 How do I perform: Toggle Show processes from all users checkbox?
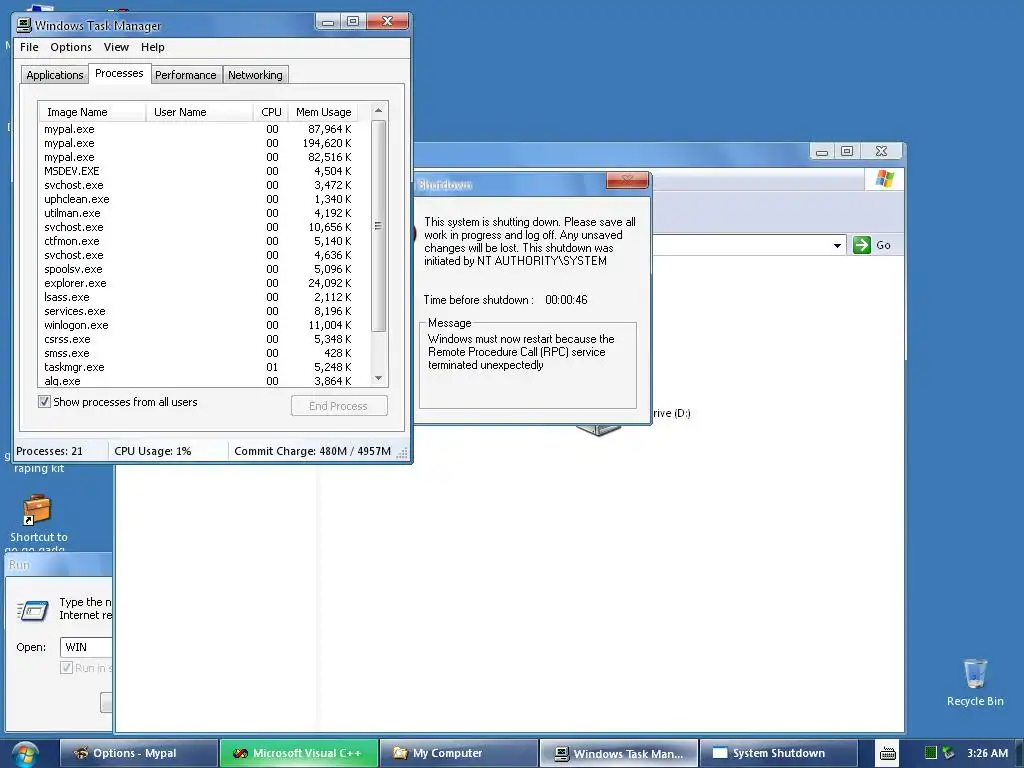(x=44, y=402)
